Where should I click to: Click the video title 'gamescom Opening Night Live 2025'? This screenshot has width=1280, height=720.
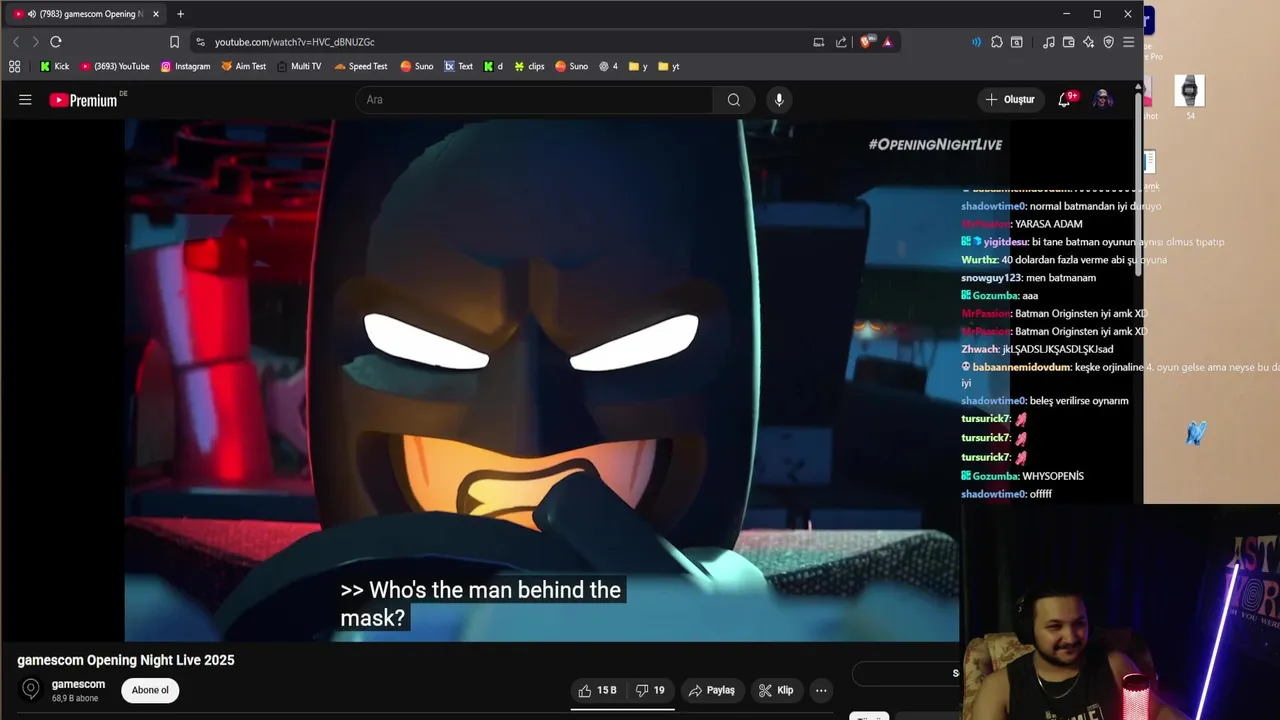(126, 660)
